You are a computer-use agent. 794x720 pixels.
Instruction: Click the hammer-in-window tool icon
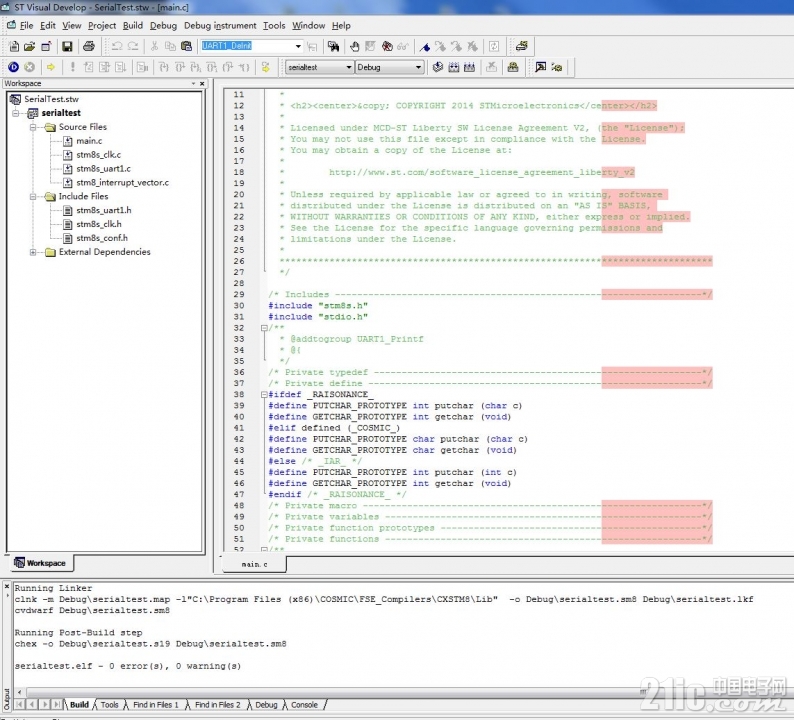(541, 67)
